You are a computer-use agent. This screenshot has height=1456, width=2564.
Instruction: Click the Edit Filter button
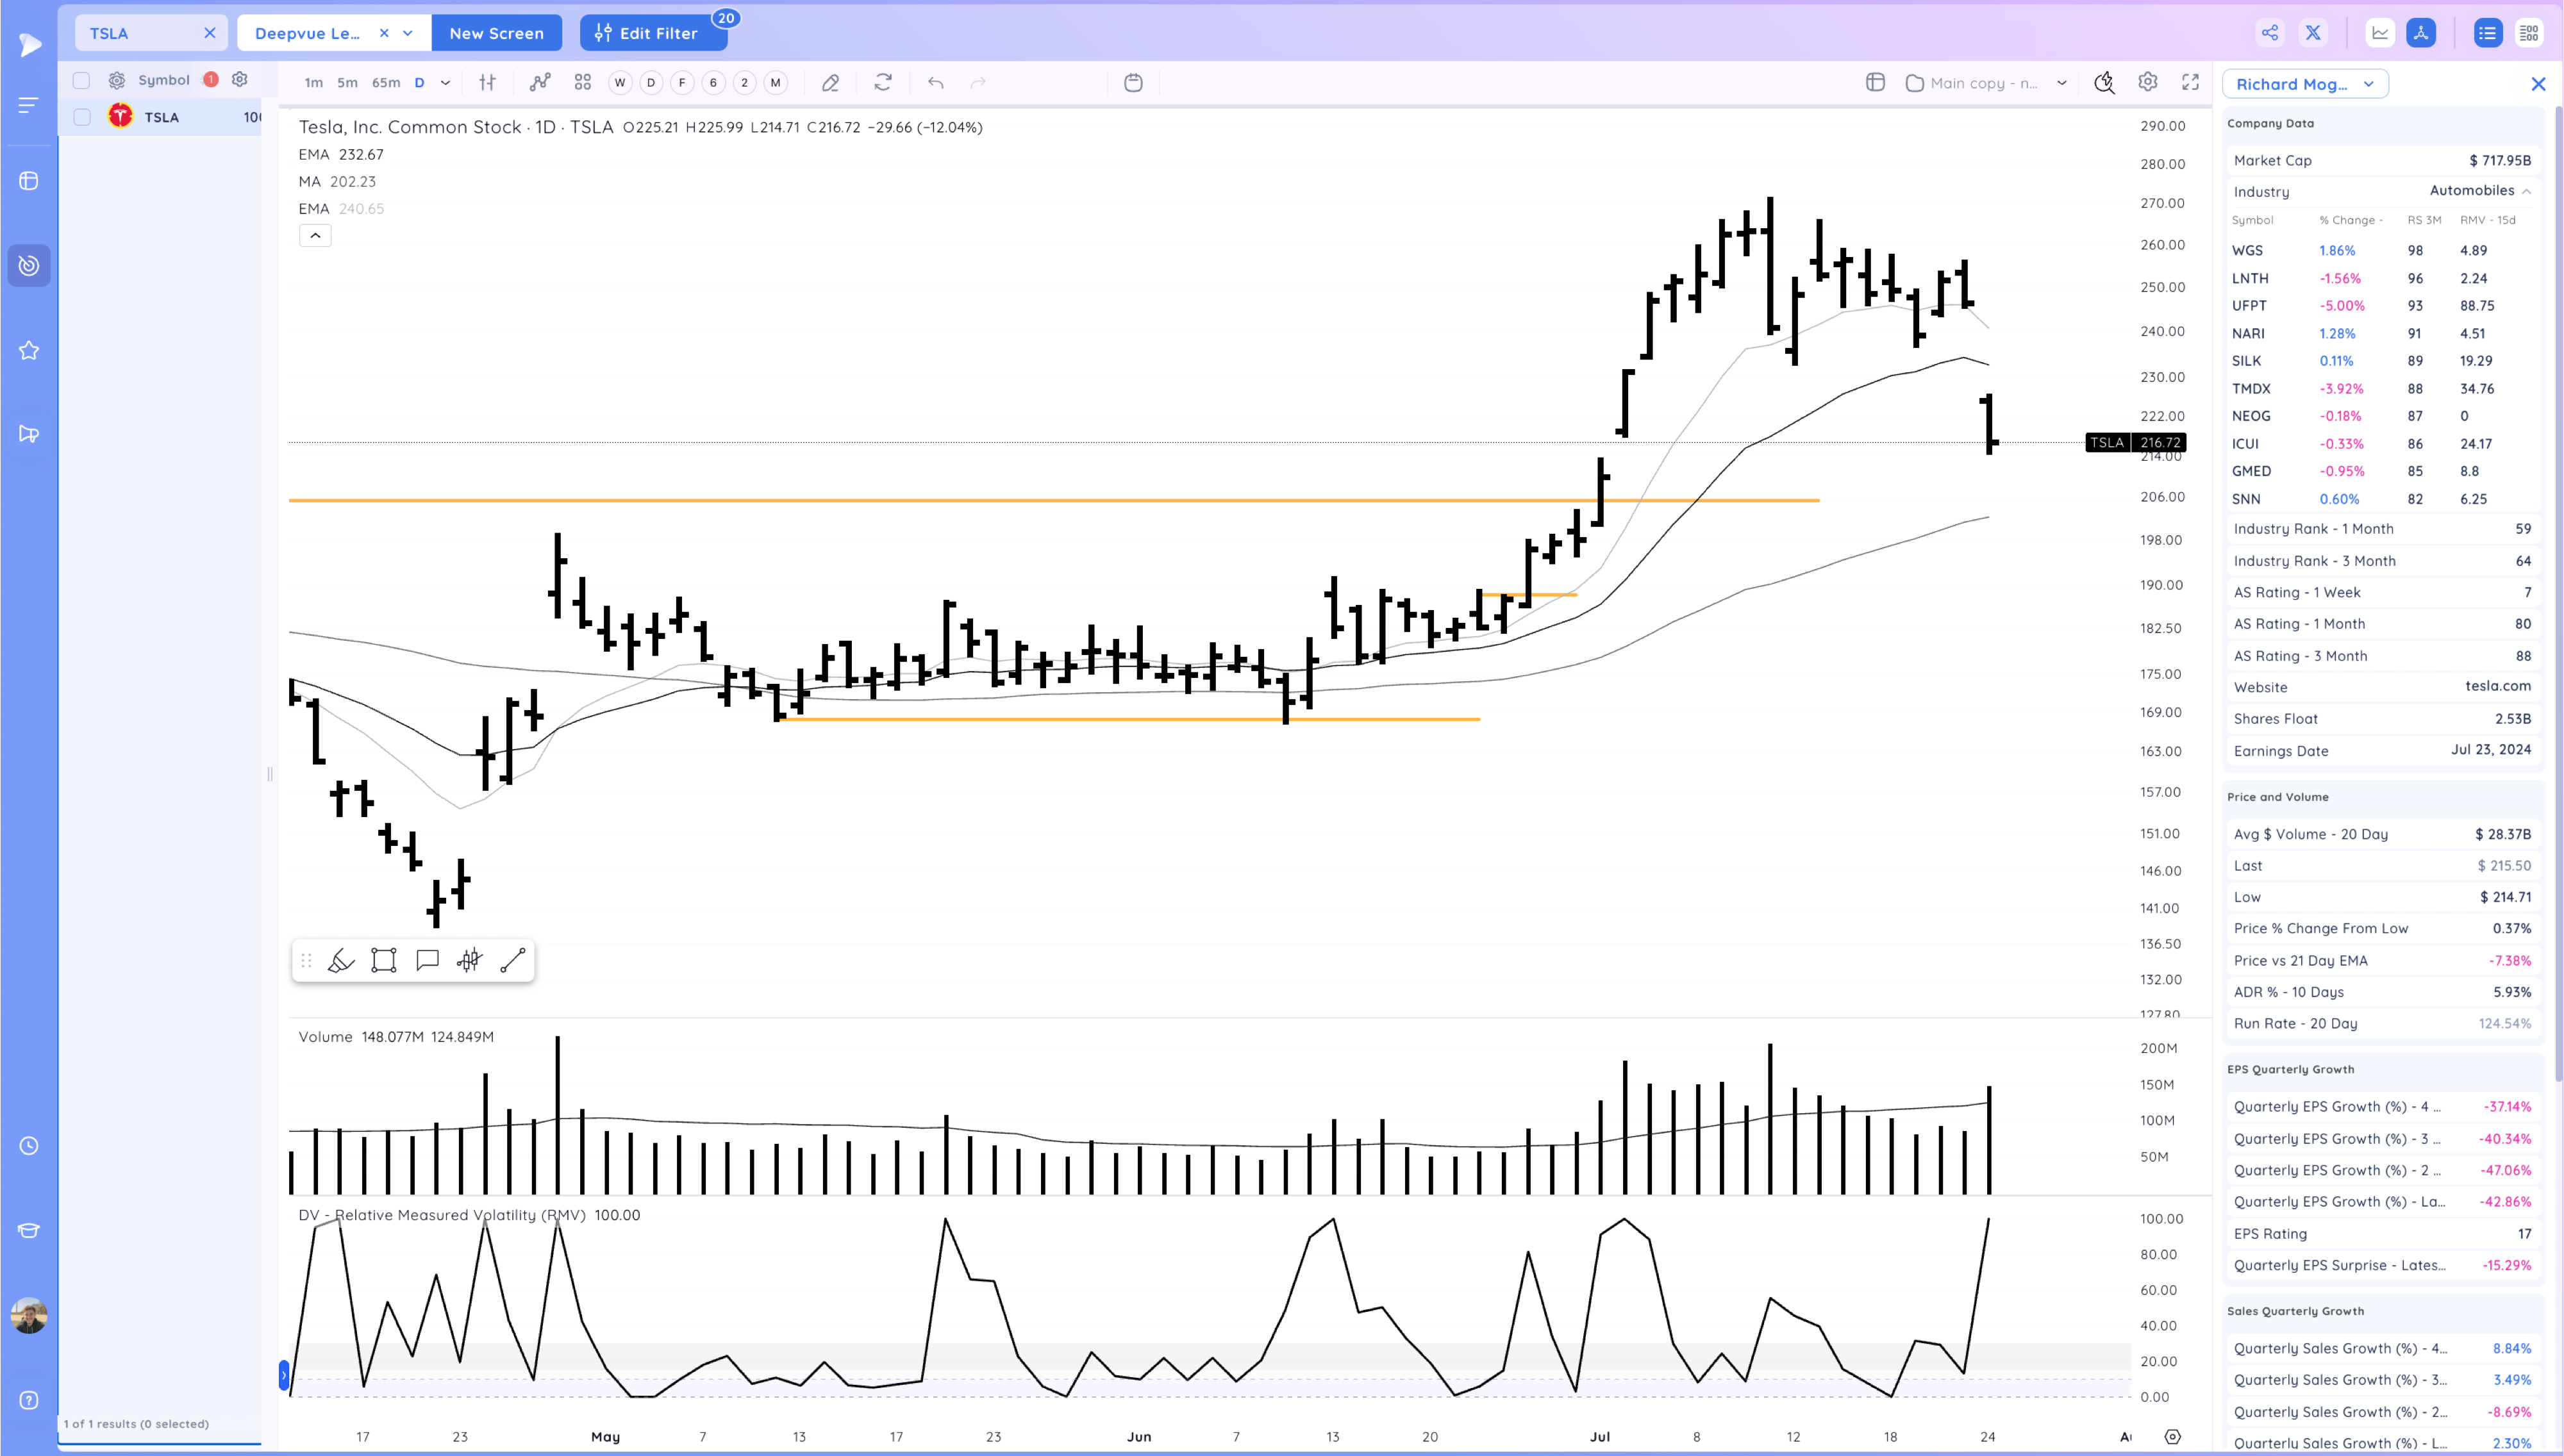653,33
